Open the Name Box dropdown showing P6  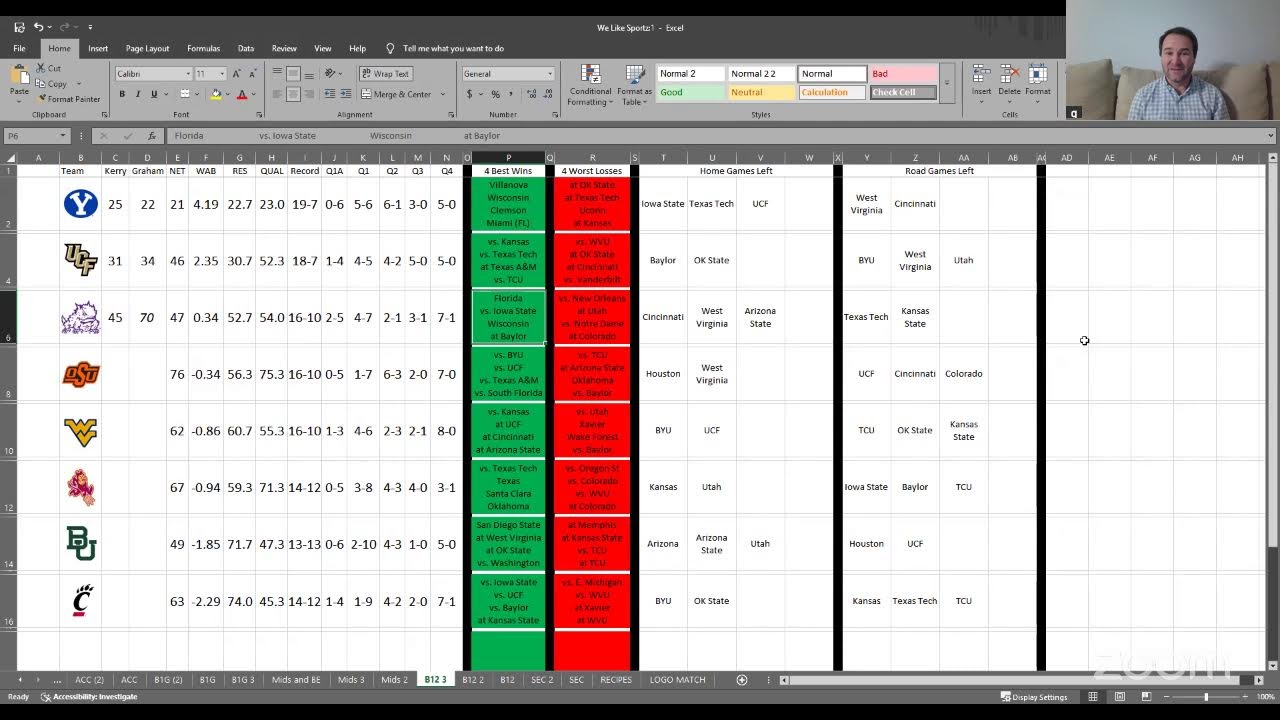62,136
